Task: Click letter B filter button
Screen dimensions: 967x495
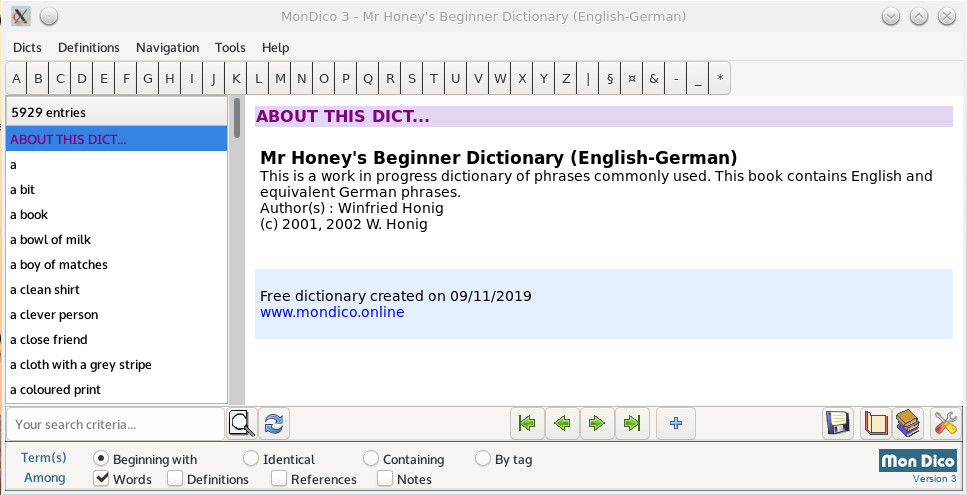Action: 38,78
